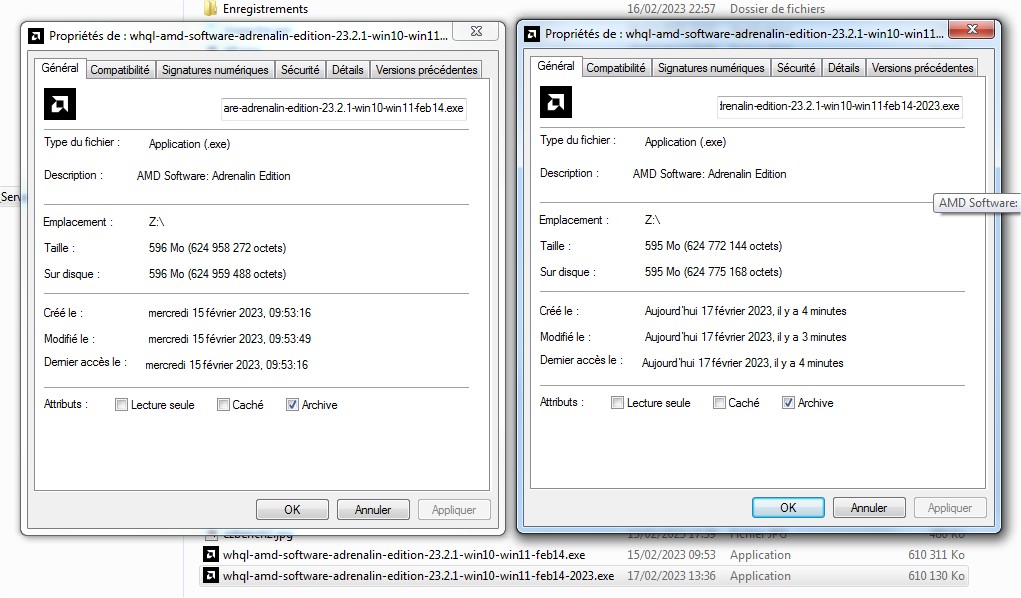Screen dimensions: 1021x598
Task: Open Versions précédentes tab in right dialog
Action: pos(923,68)
